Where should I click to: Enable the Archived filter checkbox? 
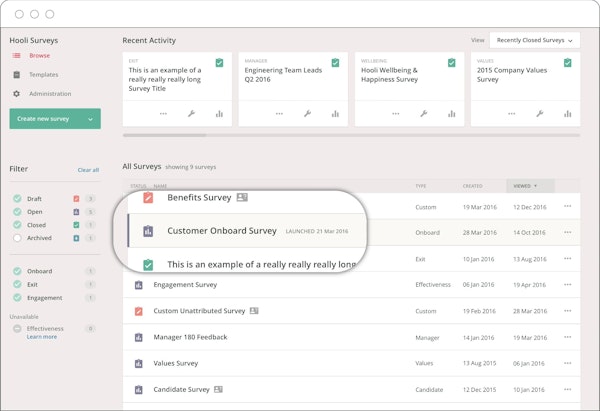tap(17, 238)
